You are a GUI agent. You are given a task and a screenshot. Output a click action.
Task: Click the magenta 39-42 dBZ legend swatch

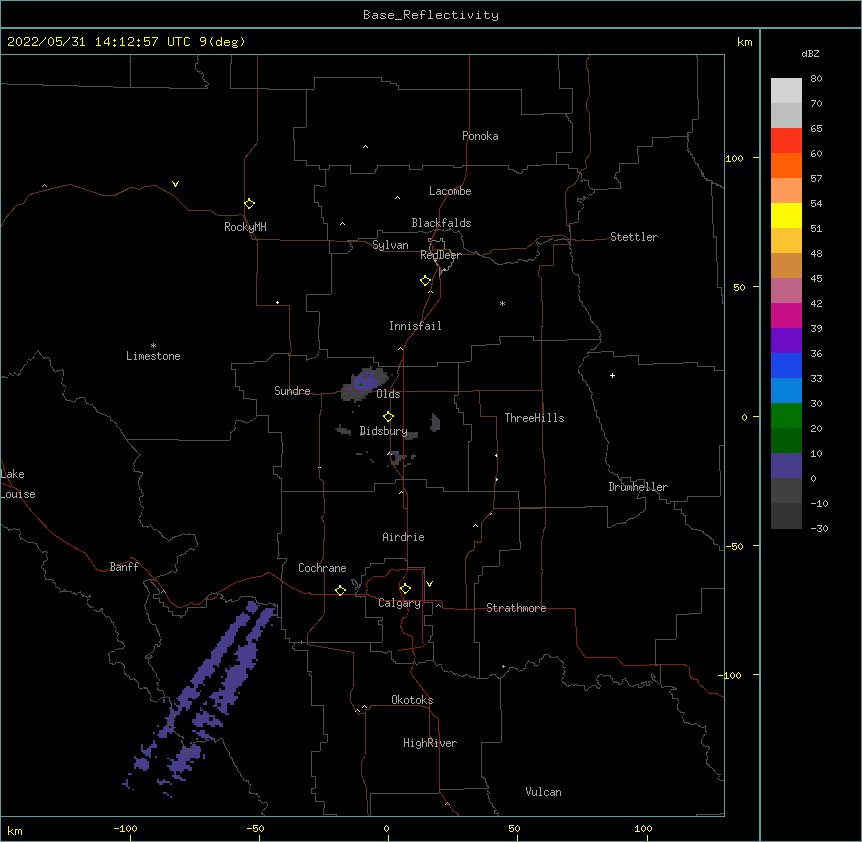pyautogui.click(x=786, y=316)
